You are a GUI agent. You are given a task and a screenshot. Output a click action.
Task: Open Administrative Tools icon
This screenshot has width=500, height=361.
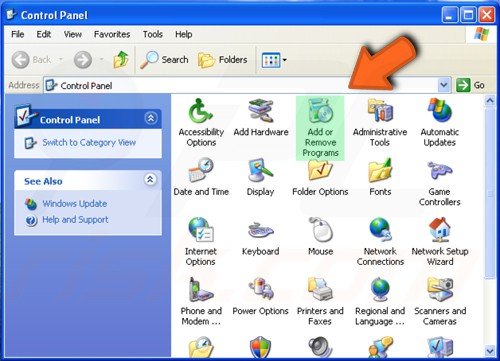(380, 110)
